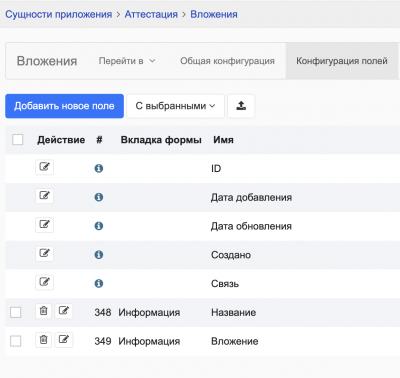Toggle the select-all checkbox in header

(18, 139)
